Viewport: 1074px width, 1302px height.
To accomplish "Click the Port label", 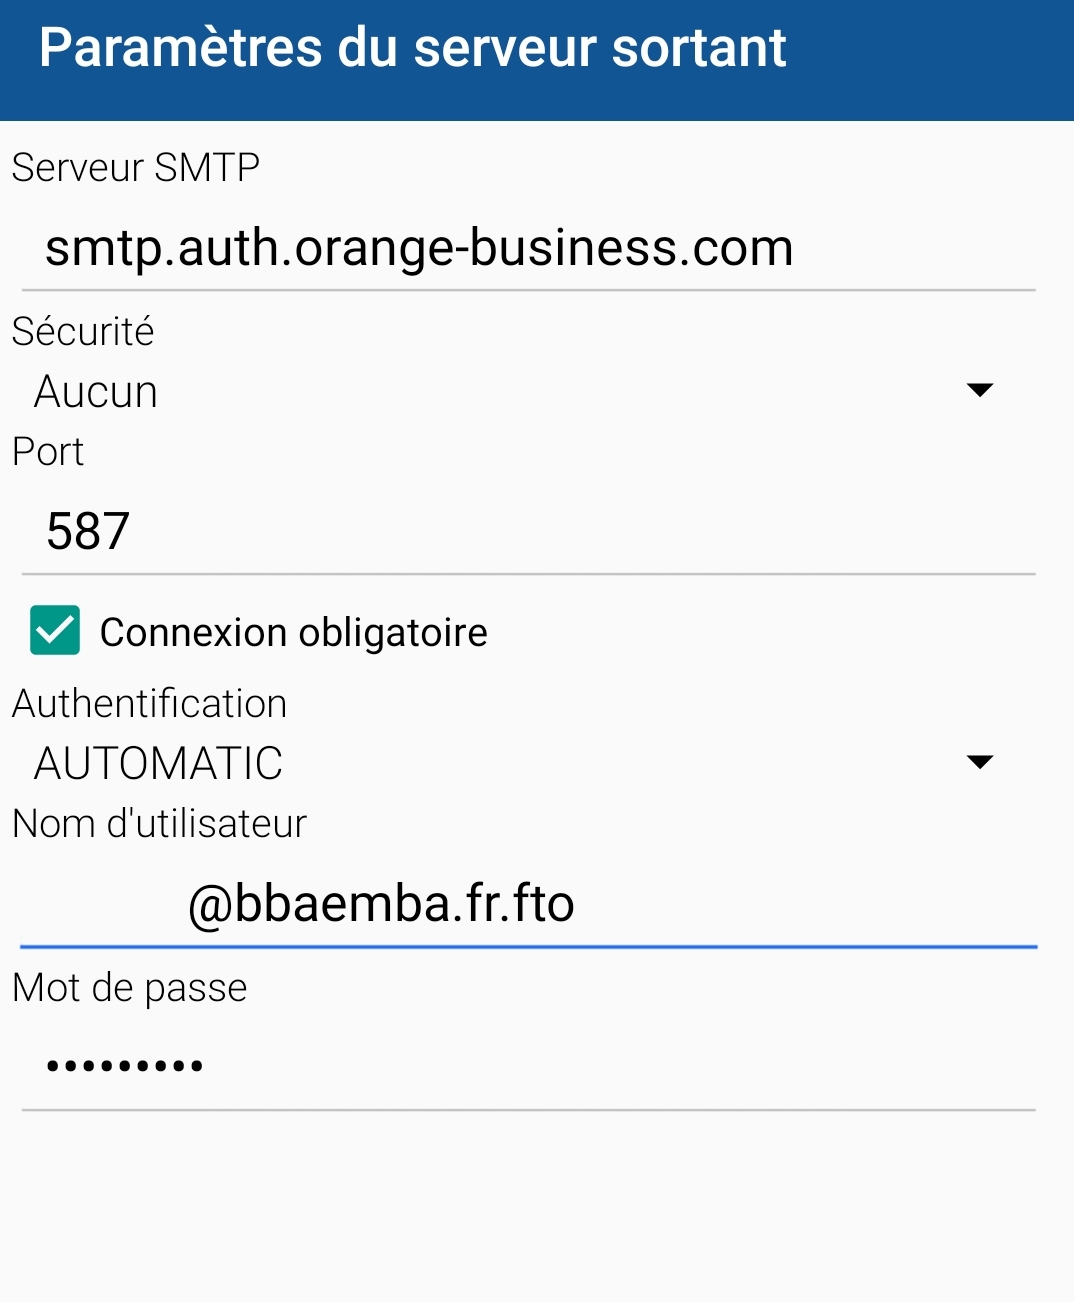I will [48, 452].
